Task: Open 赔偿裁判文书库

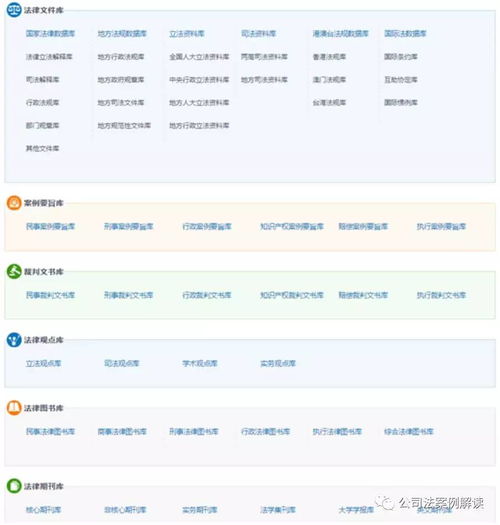Action: click(x=363, y=295)
